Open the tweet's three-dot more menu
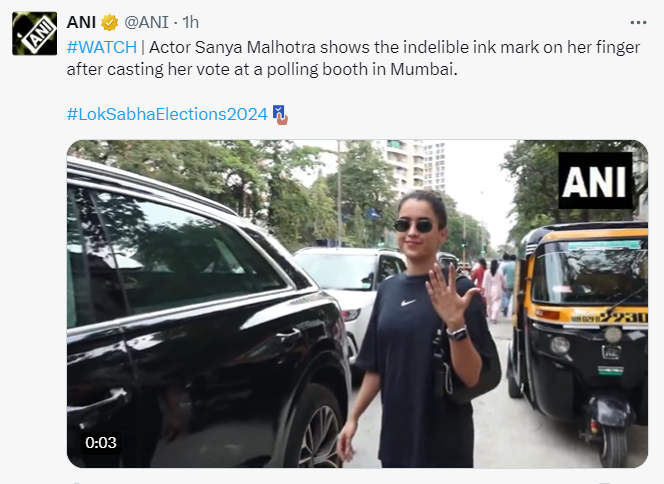Viewport: 664px width, 484px height. (x=637, y=21)
